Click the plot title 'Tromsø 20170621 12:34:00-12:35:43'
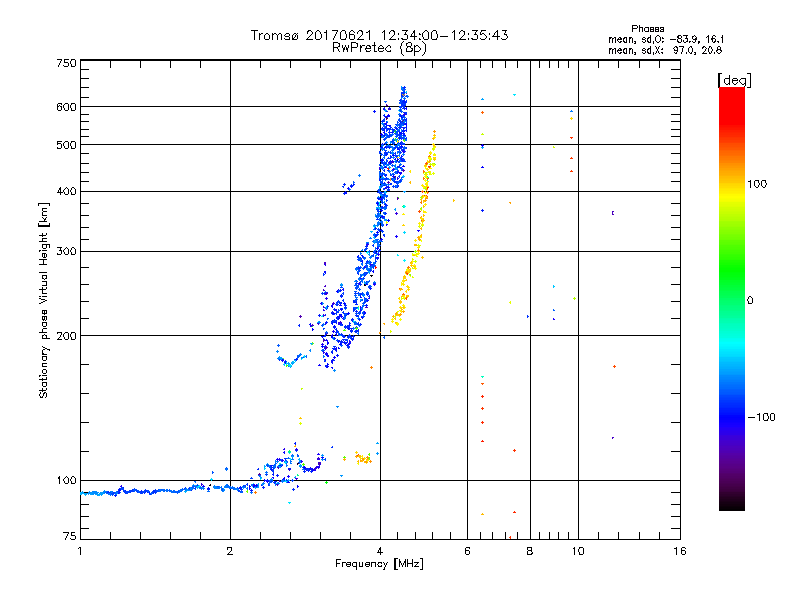800x600 pixels. (379, 35)
